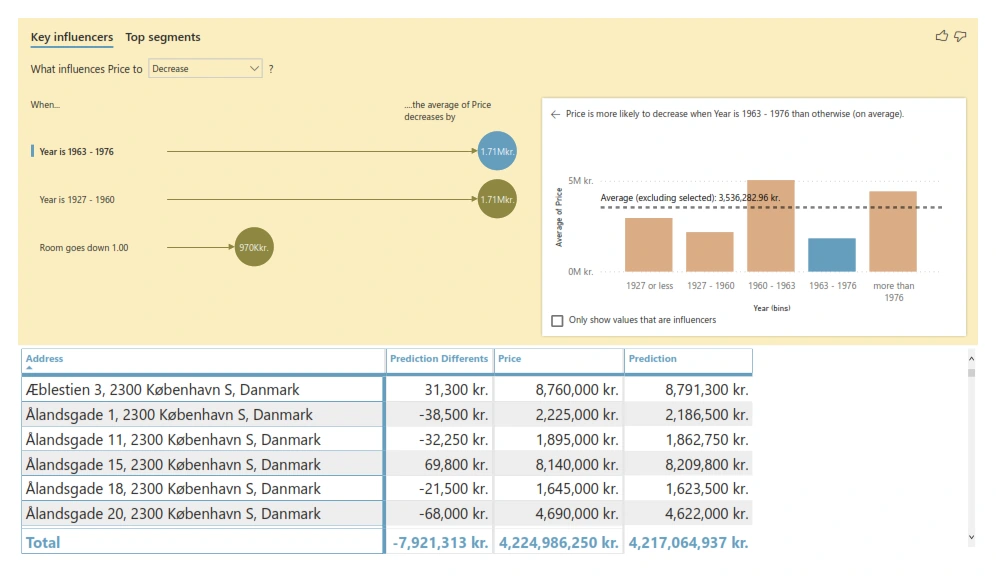Screen dimensions: 996x576
Task: Click the back arrow in the detail chart
Action: tap(555, 114)
